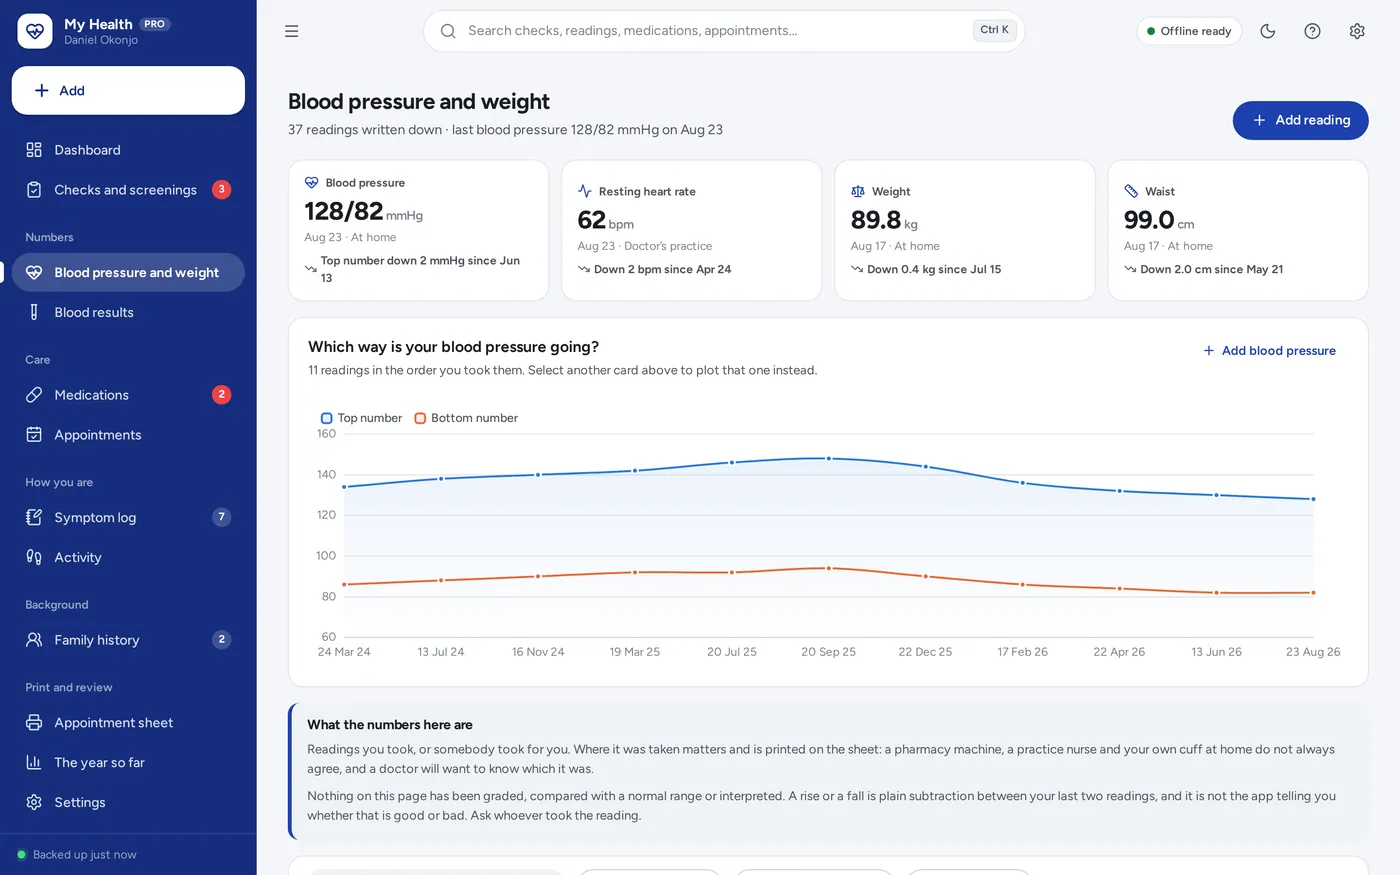Click the Activity footprints icon

coord(34,557)
